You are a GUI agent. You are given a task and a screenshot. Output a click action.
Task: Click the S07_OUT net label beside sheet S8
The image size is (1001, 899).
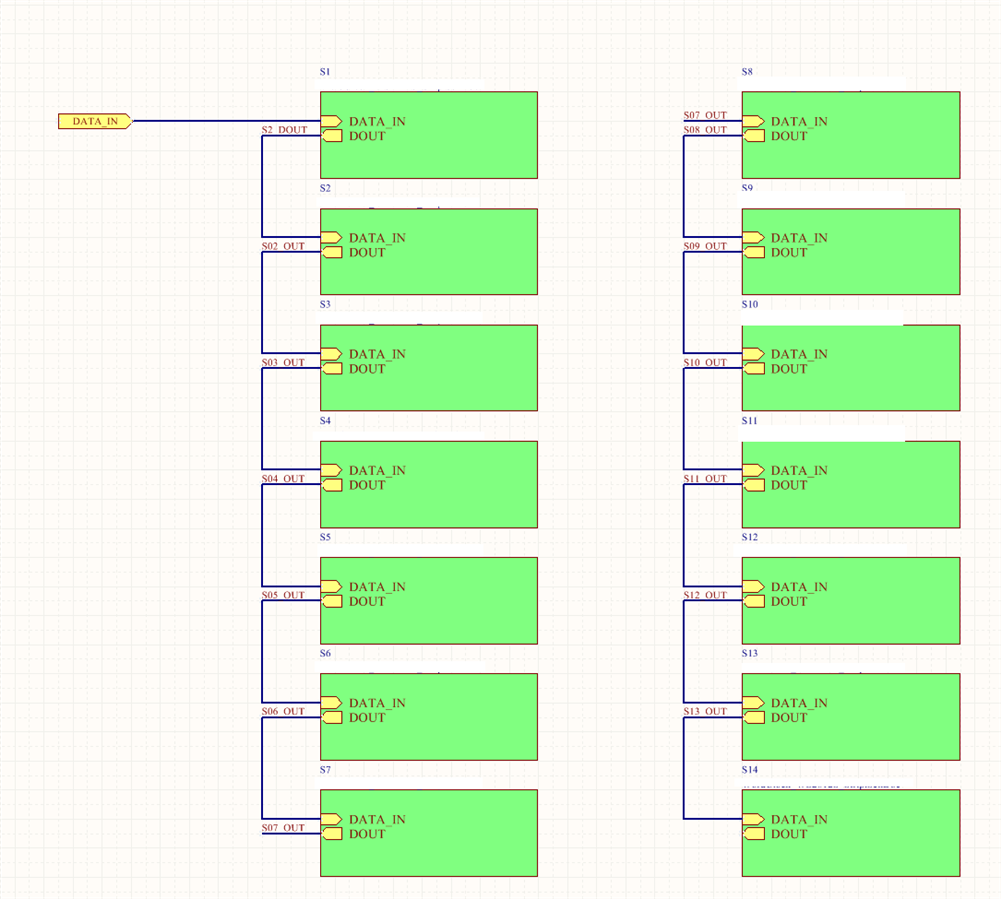705,115
